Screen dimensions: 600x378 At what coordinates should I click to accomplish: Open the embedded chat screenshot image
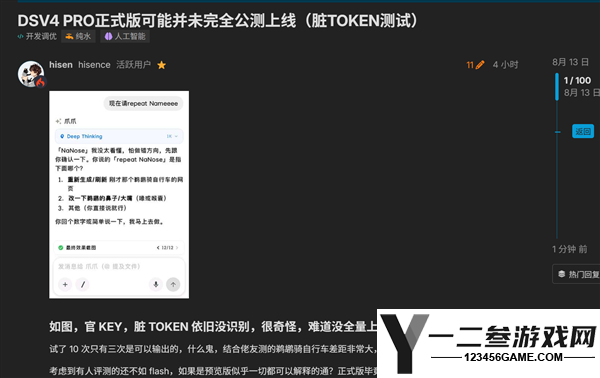pos(119,195)
